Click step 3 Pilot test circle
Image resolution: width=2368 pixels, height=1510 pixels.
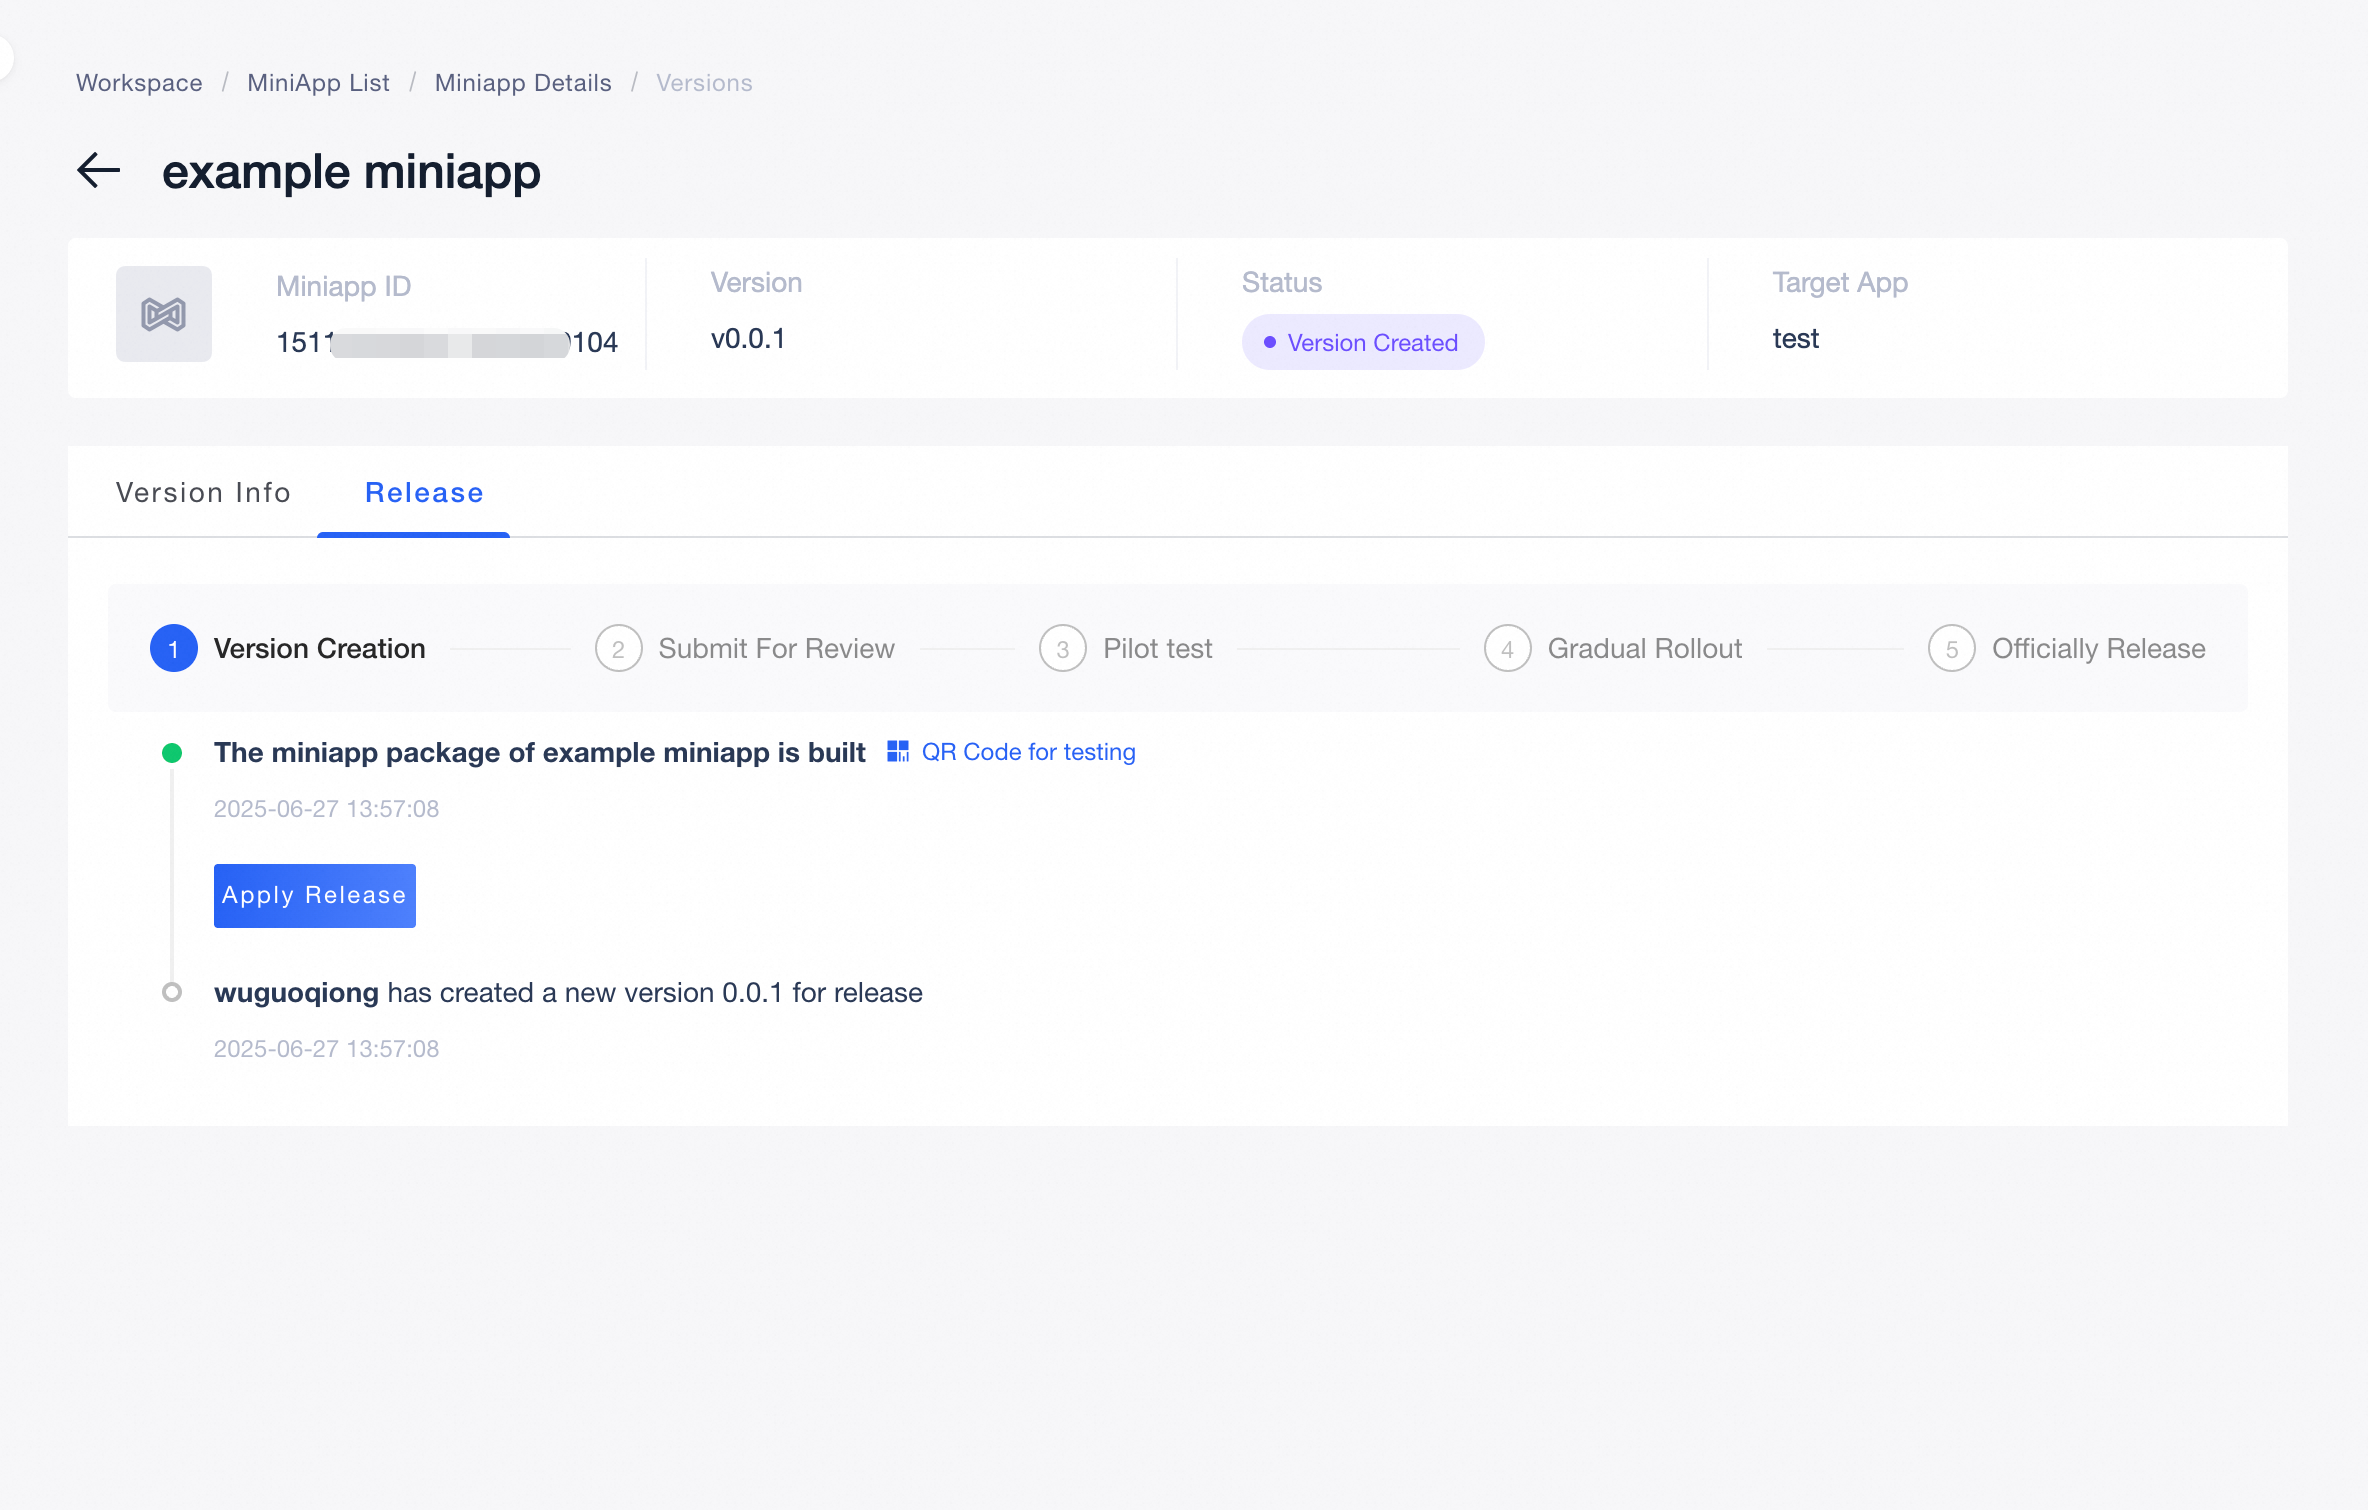coord(1062,649)
